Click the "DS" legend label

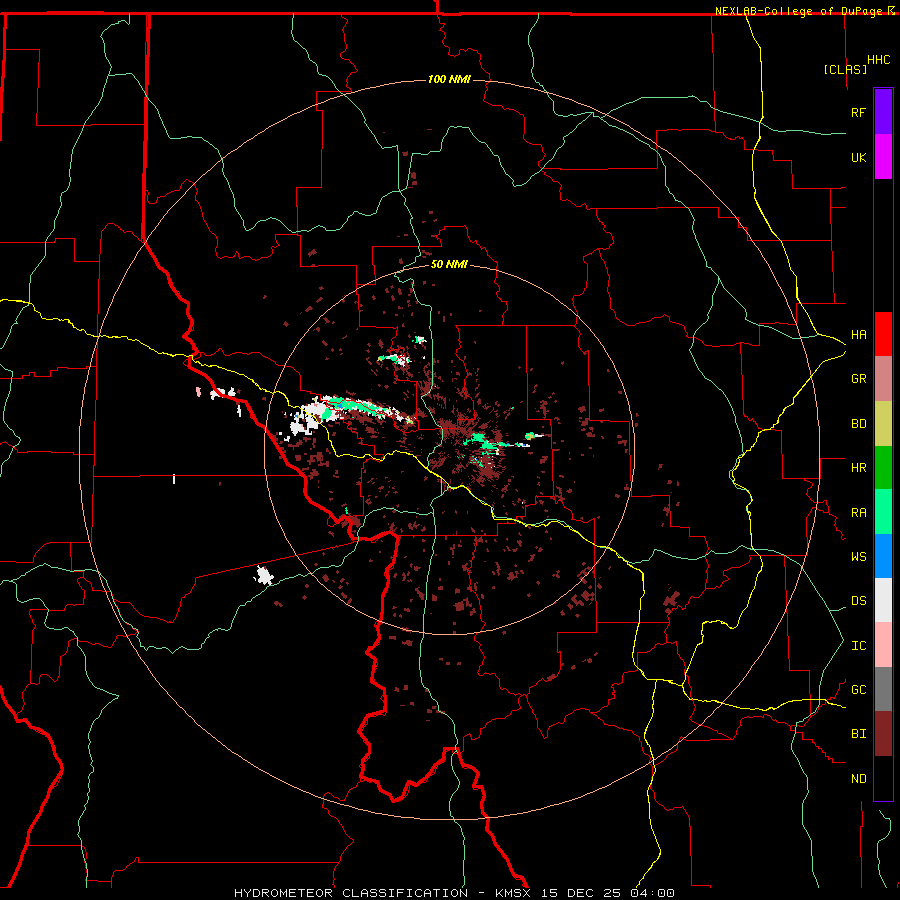point(858,601)
